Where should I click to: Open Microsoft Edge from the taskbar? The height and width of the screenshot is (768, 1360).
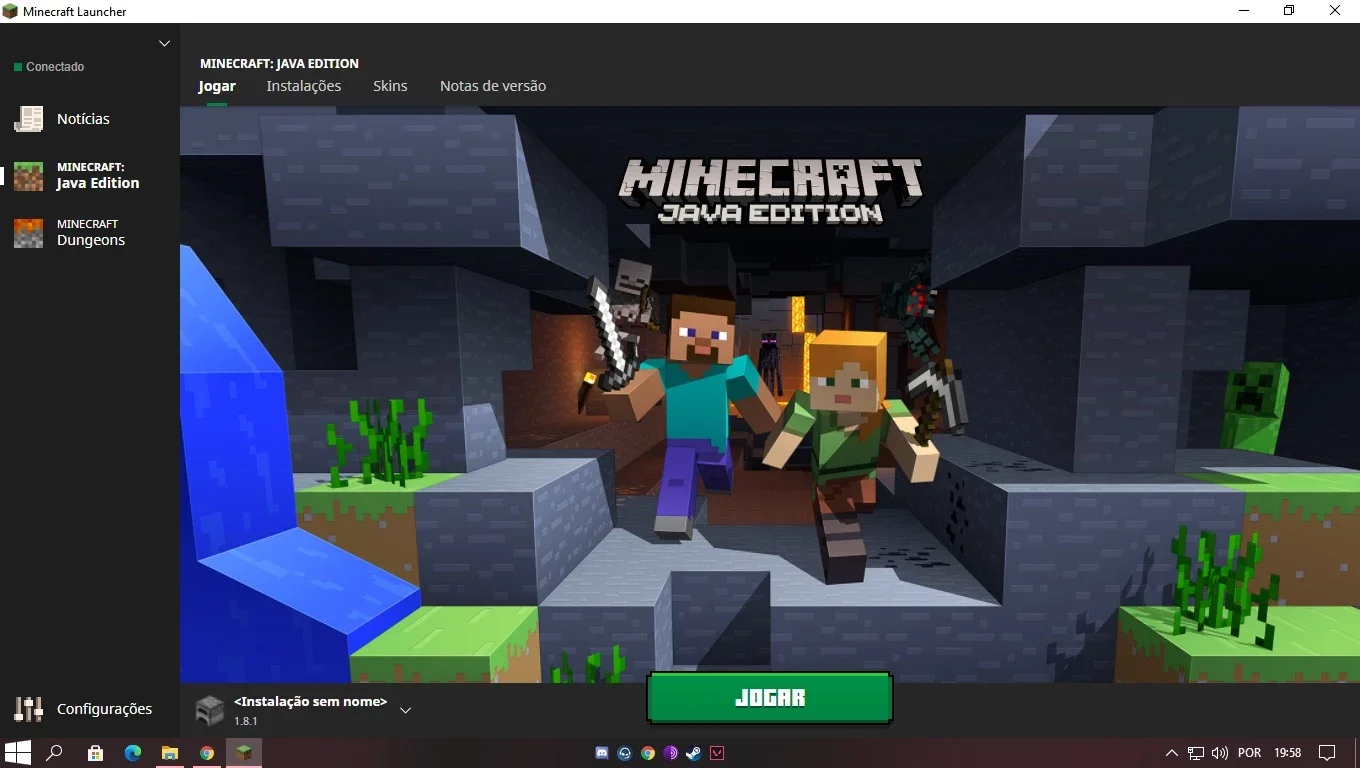133,753
